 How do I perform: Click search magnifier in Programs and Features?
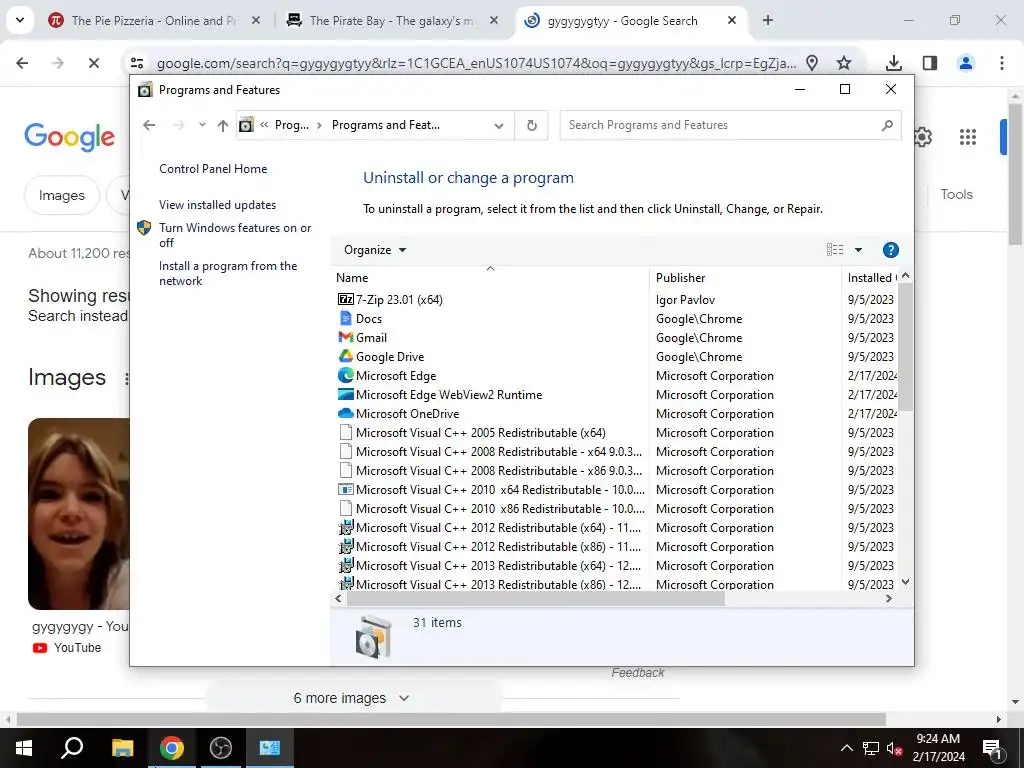pos(886,125)
